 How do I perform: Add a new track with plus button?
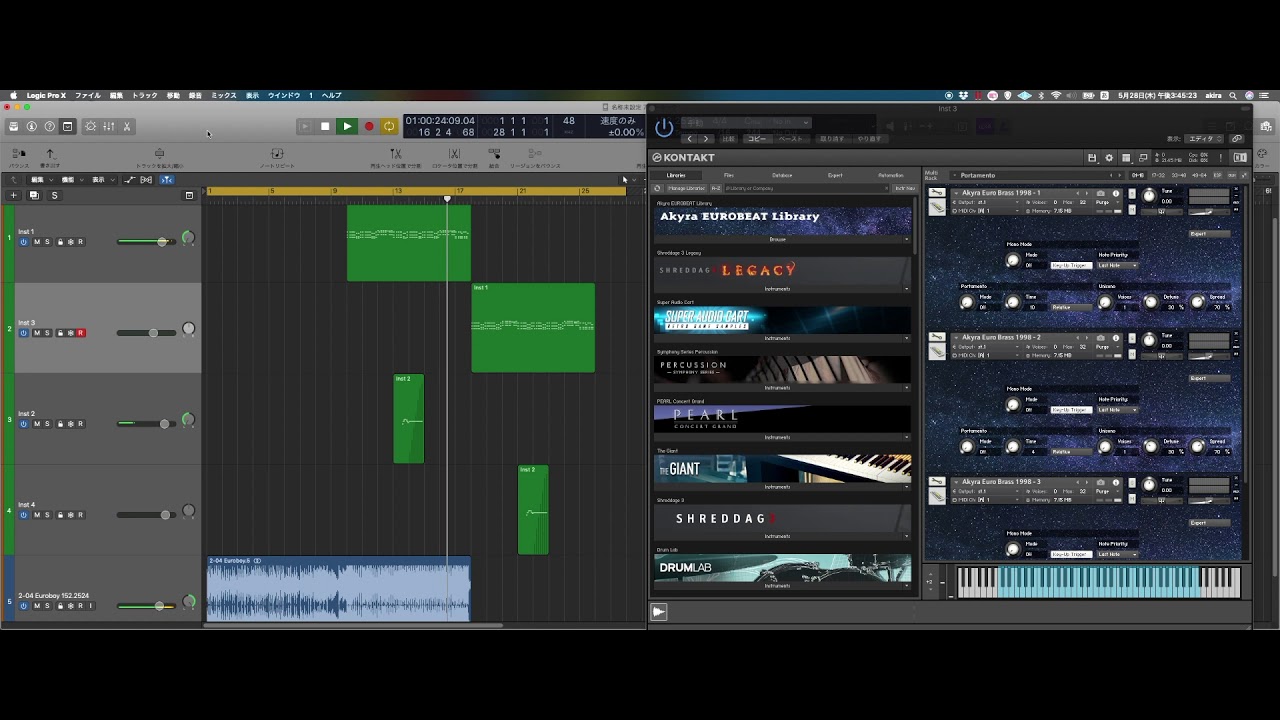click(14, 195)
